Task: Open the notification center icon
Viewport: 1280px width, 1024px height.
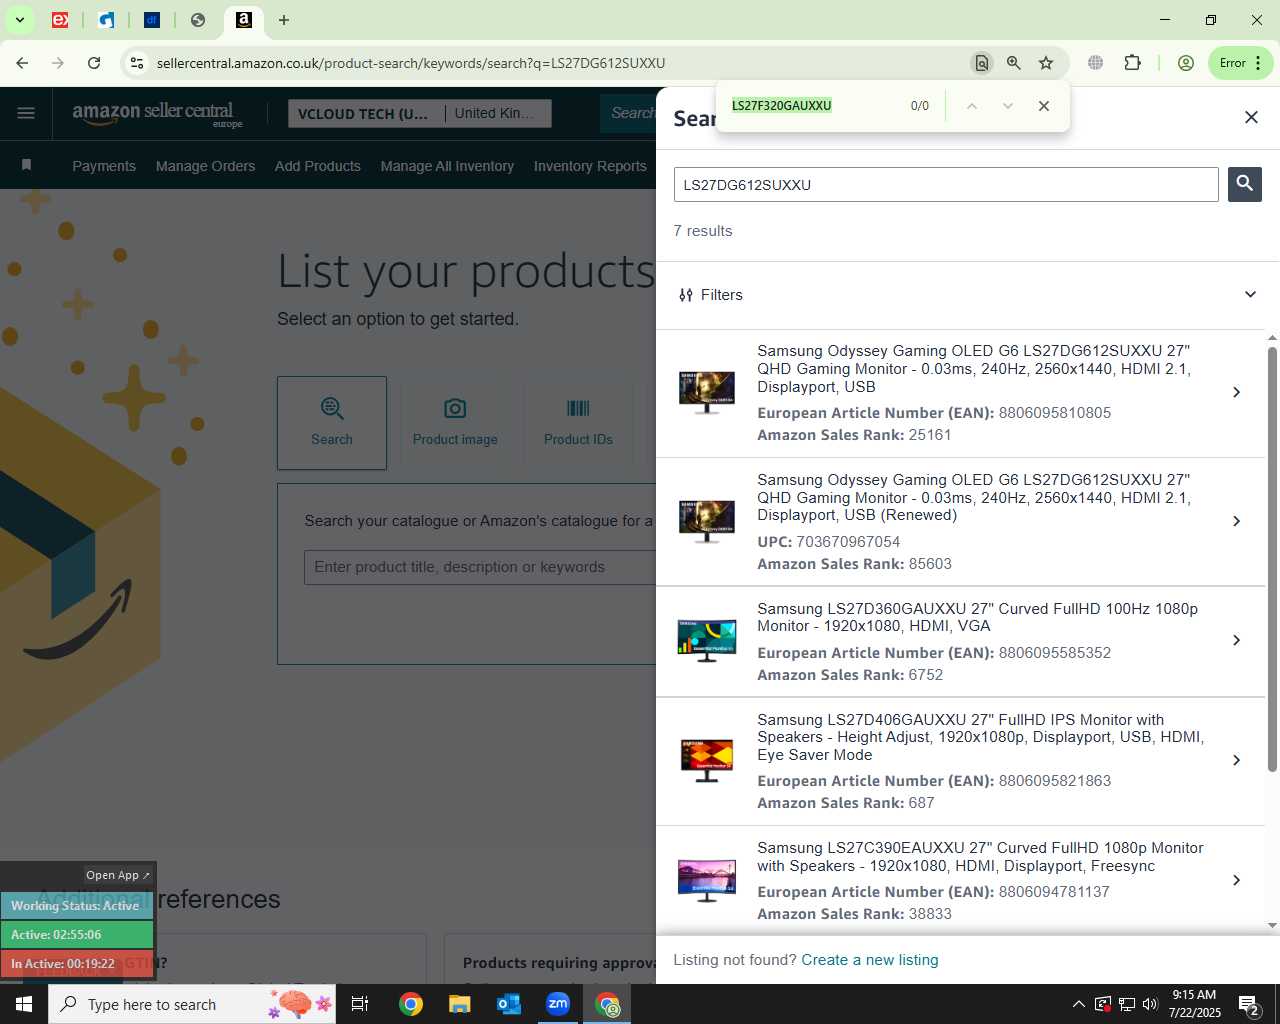Action: pyautogui.click(x=1250, y=1004)
